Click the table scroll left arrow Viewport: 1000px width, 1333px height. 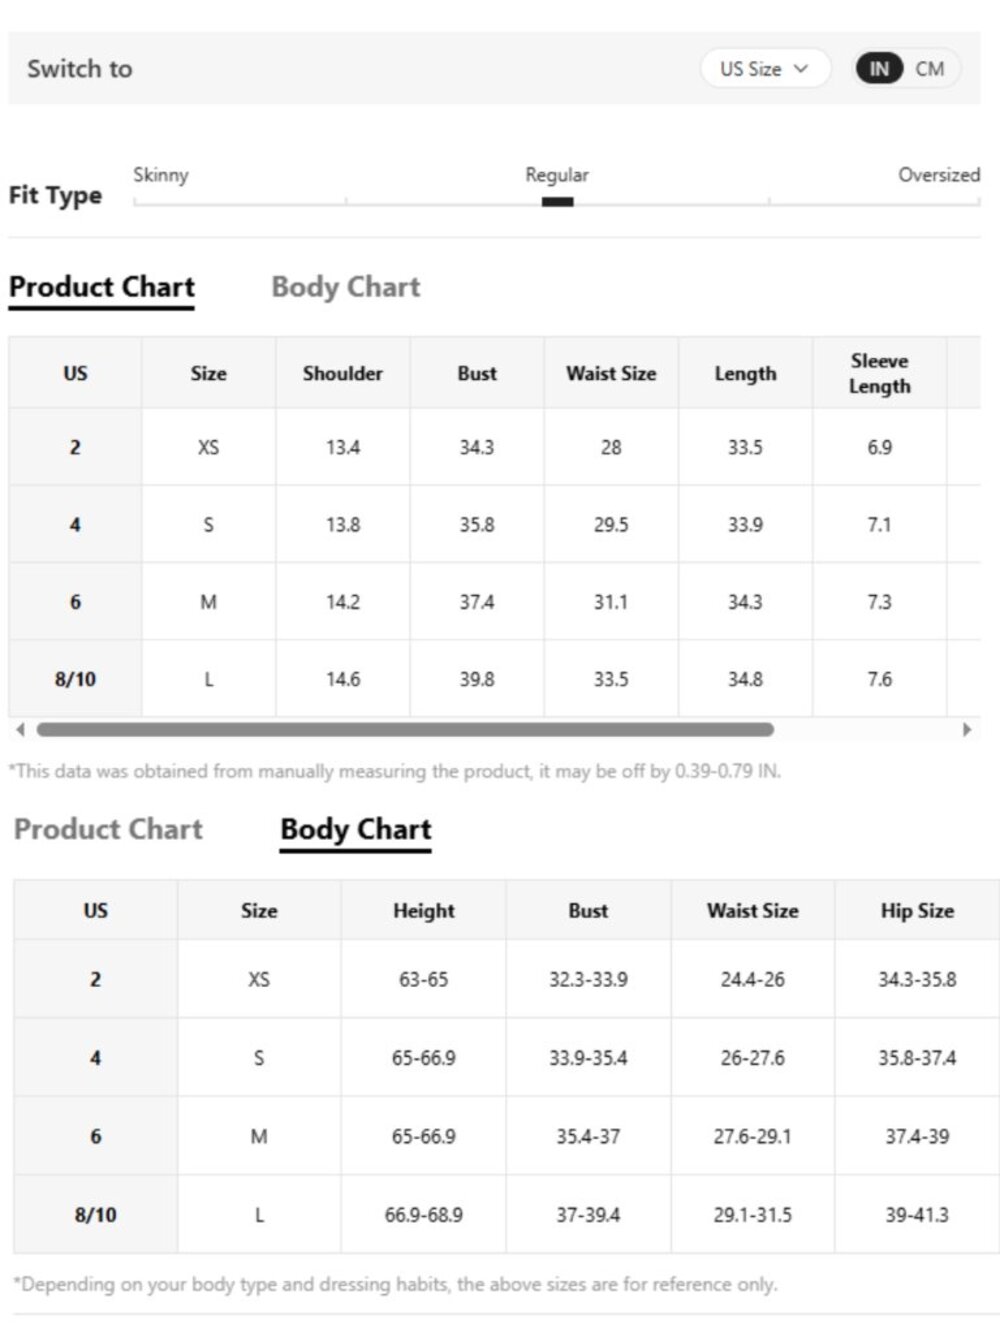click(20, 730)
